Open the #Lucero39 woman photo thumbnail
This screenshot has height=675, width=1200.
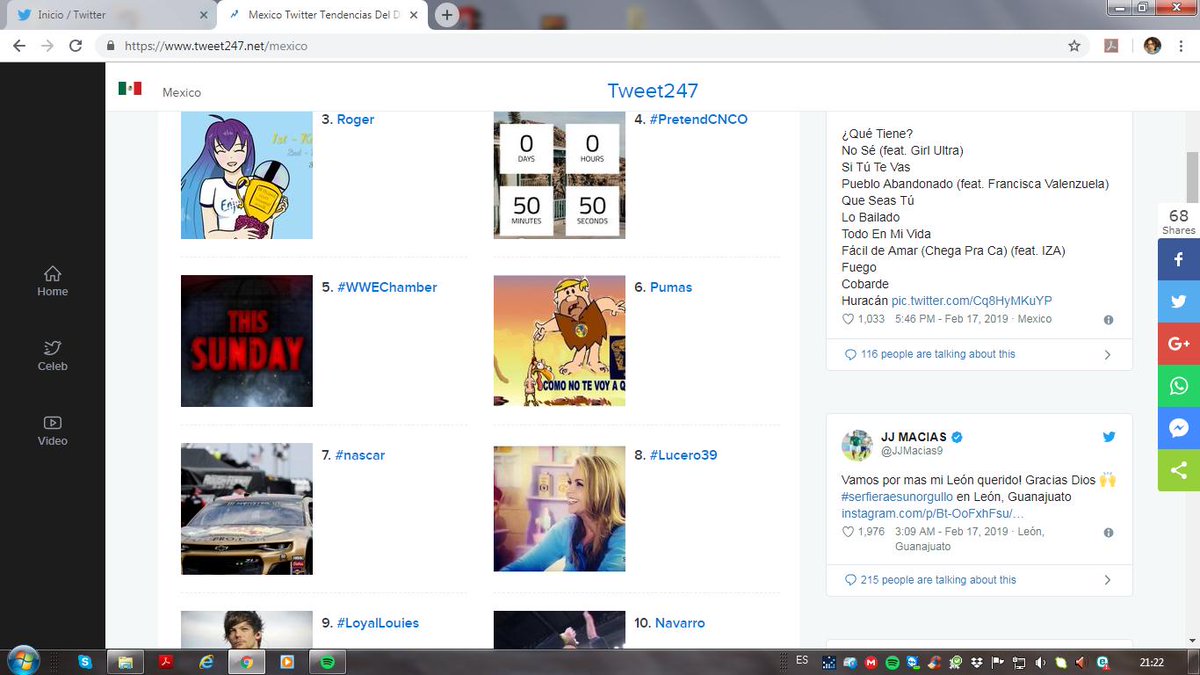560,508
